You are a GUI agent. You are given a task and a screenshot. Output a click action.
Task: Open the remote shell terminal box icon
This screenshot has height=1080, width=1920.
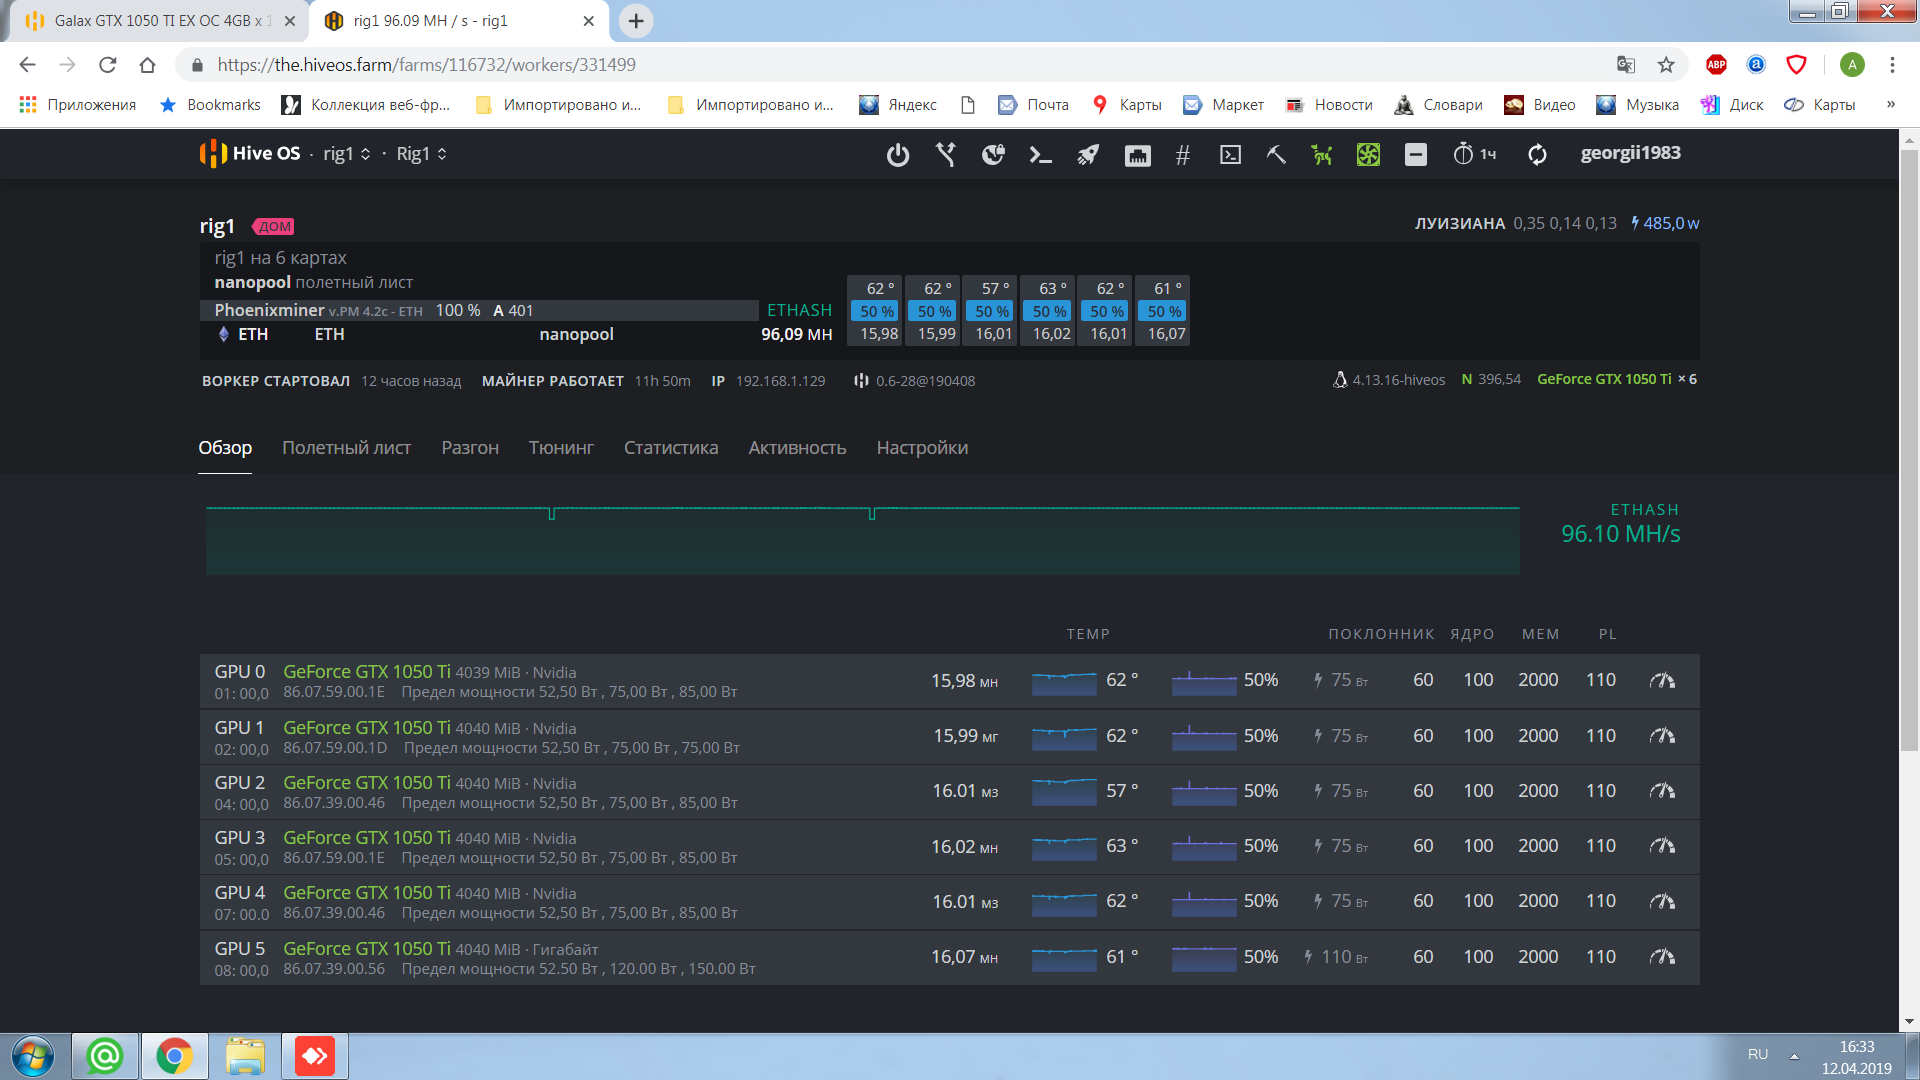click(1230, 154)
